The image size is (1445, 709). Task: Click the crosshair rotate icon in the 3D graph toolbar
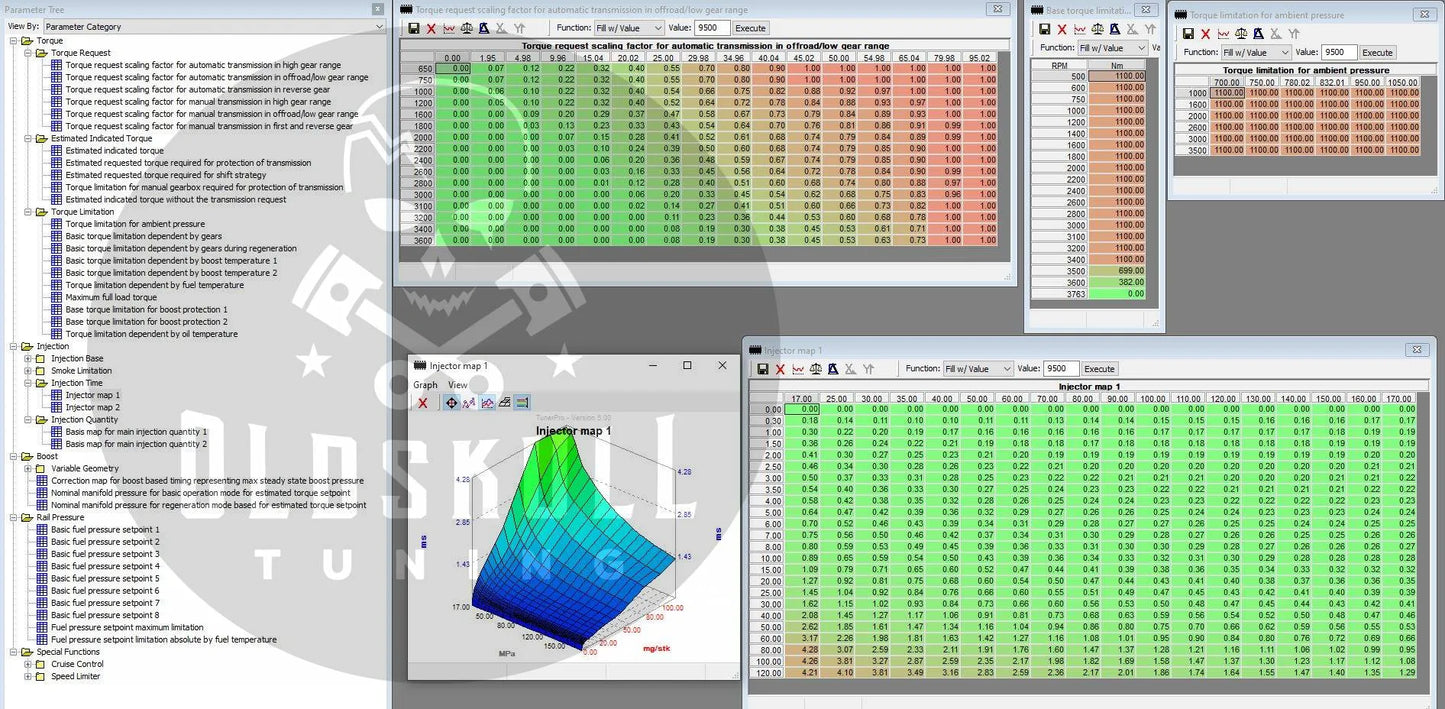451,403
